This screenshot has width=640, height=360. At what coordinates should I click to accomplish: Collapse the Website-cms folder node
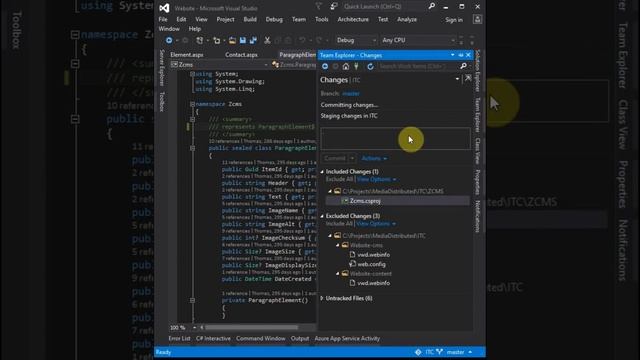[x=338, y=245]
